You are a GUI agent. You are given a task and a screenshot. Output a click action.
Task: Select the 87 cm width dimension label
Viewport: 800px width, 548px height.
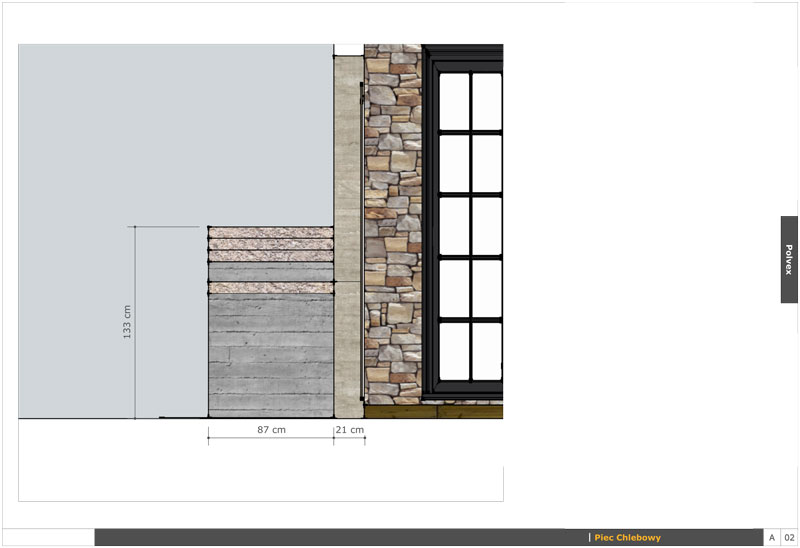[x=270, y=430]
